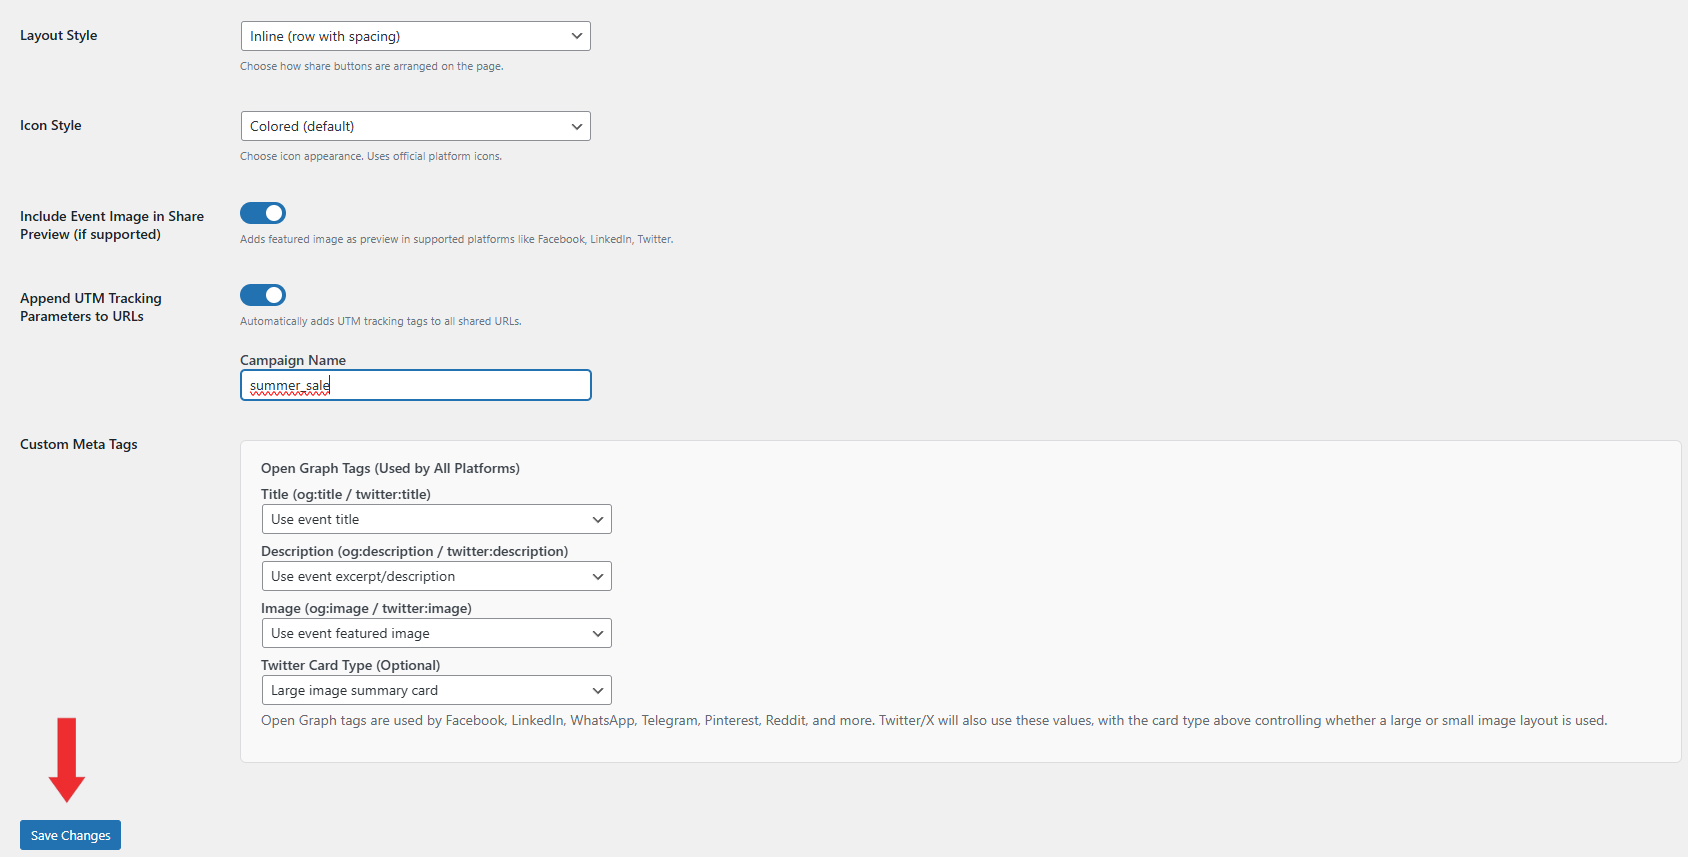Click the Open Graph tags explanation paragraph
The height and width of the screenshot is (857, 1688).
(933, 720)
